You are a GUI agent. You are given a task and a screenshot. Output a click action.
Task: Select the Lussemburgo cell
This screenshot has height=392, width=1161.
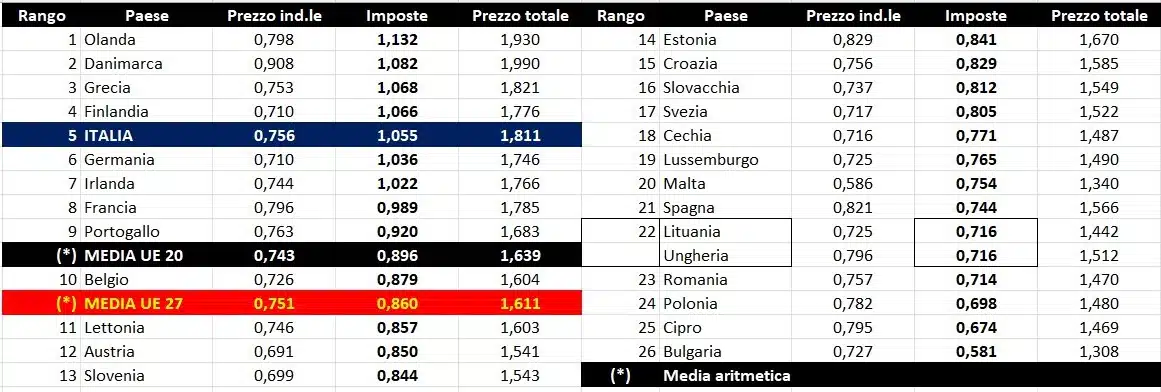click(725, 160)
